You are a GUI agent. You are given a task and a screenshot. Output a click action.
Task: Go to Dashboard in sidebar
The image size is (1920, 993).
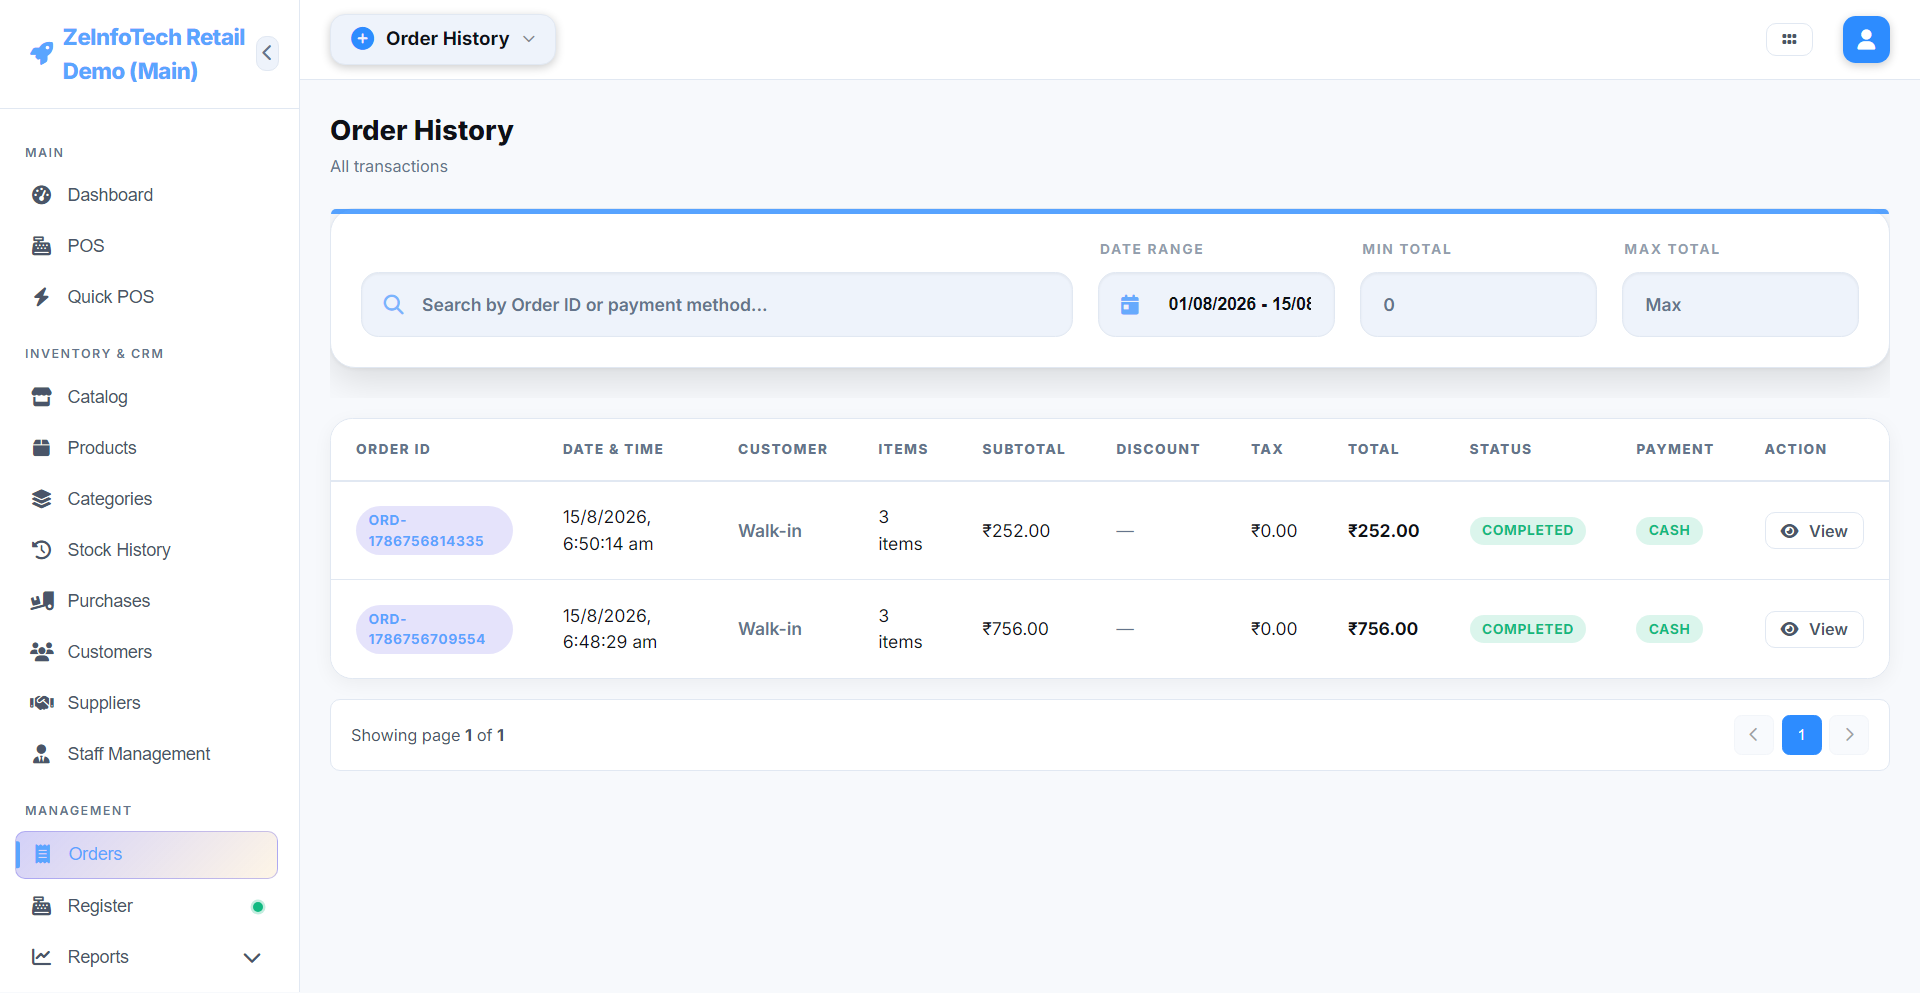click(x=146, y=195)
